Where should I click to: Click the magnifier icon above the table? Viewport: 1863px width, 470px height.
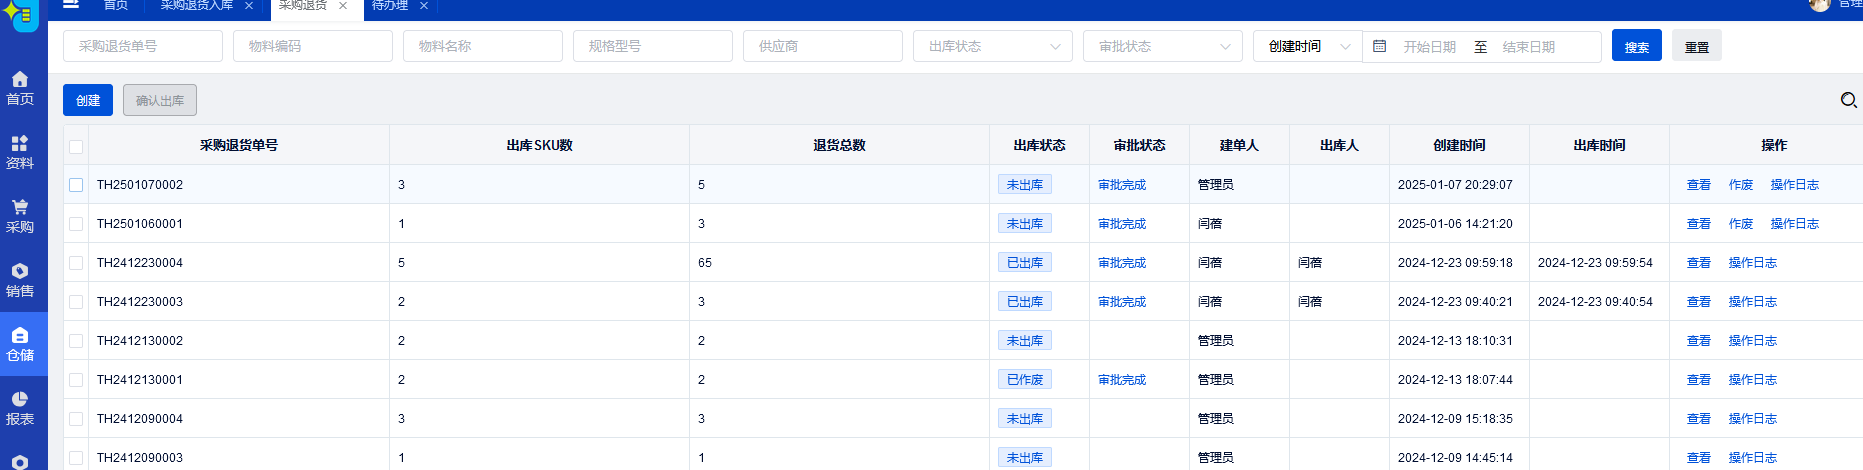pyautogui.click(x=1848, y=100)
